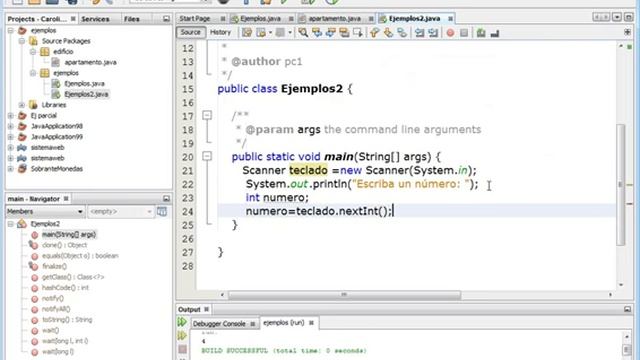Switch to the Services tab

click(95, 19)
